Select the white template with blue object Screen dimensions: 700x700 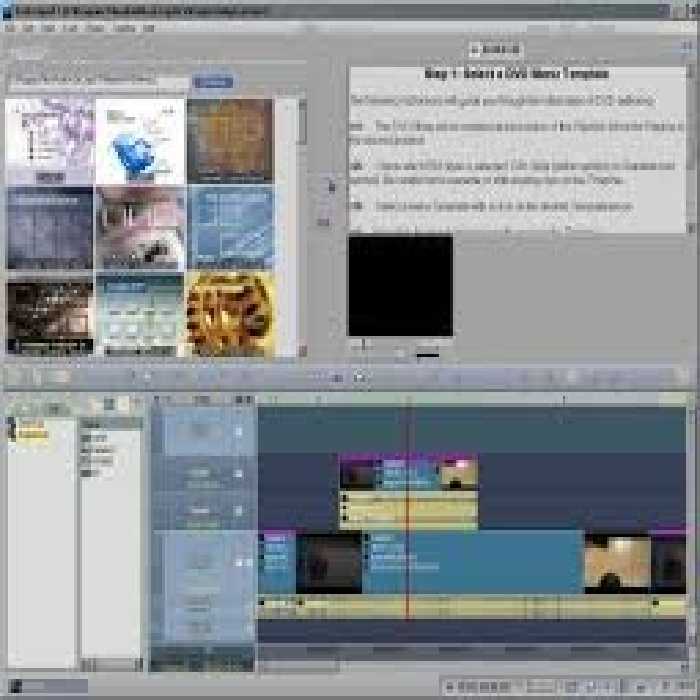[x=140, y=141]
